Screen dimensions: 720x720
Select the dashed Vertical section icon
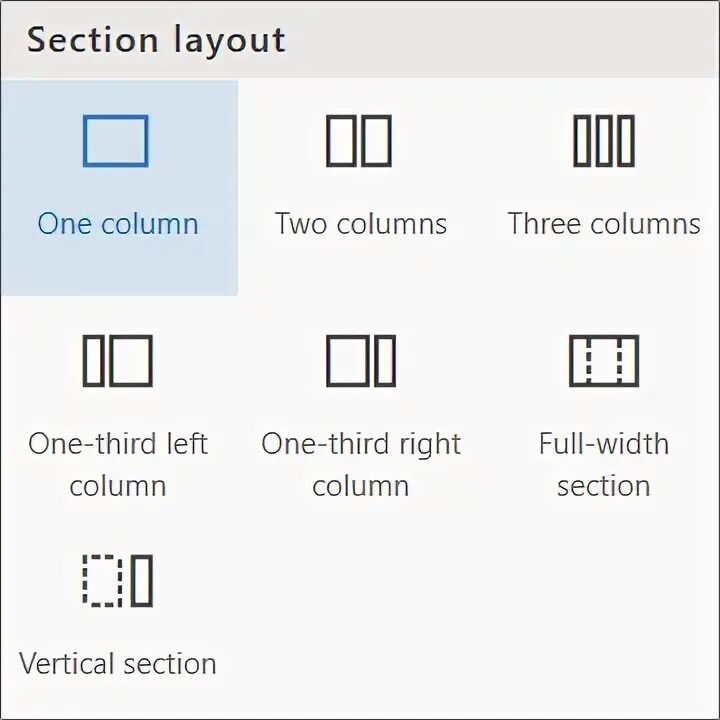tap(117, 581)
